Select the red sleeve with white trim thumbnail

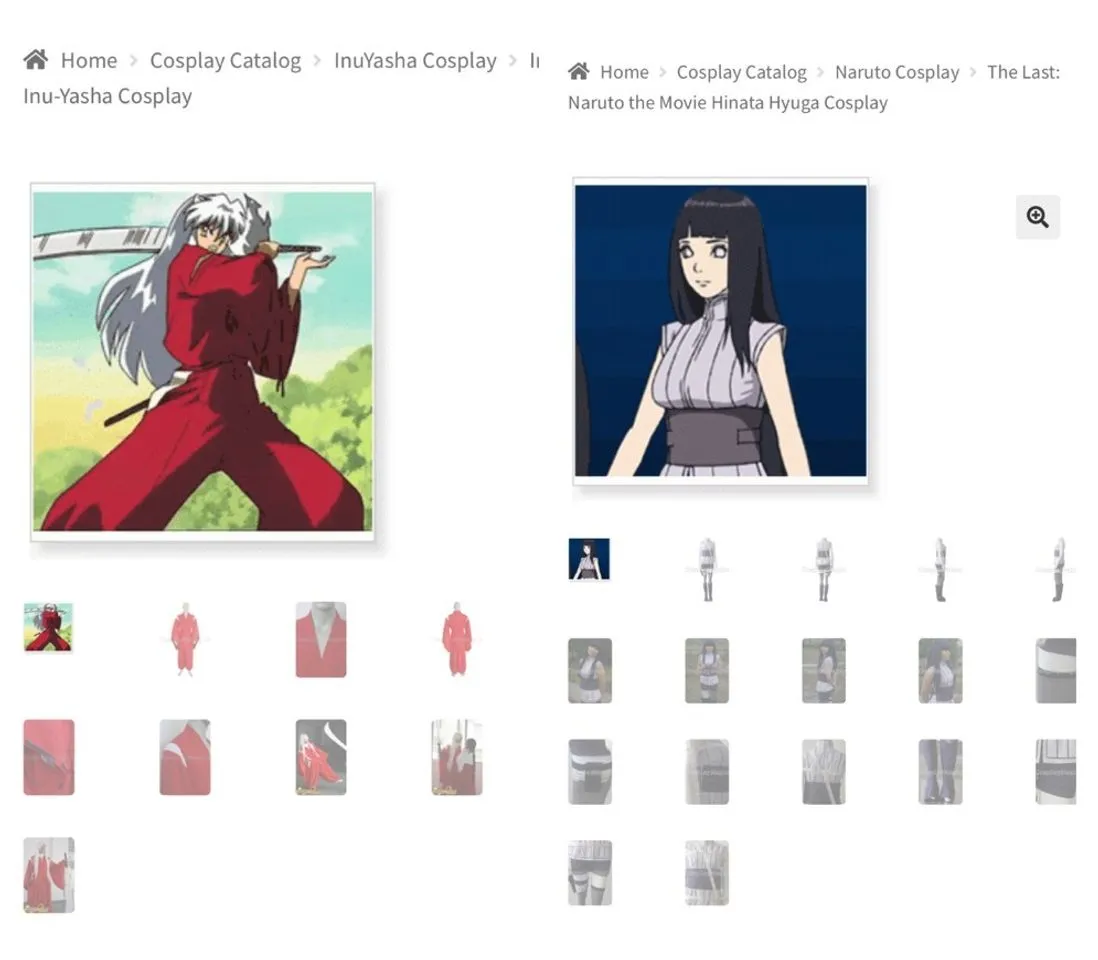(x=185, y=757)
